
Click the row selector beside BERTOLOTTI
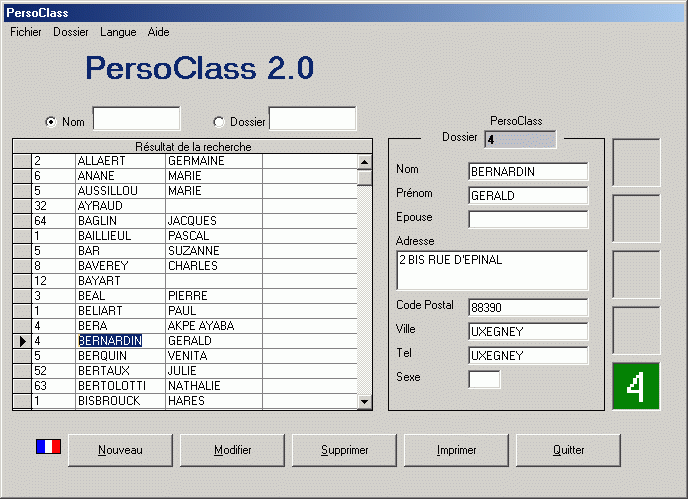22,386
